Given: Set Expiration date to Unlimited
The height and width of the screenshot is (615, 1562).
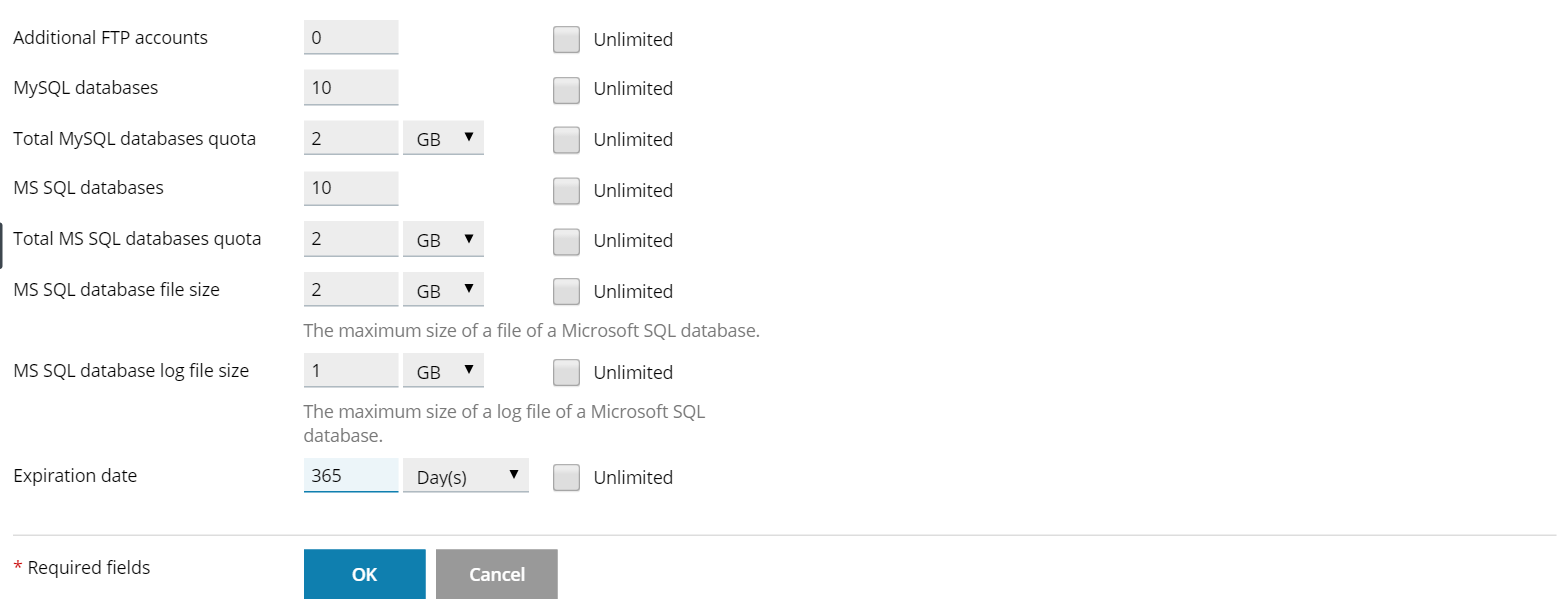Looking at the screenshot, I should point(566,478).
